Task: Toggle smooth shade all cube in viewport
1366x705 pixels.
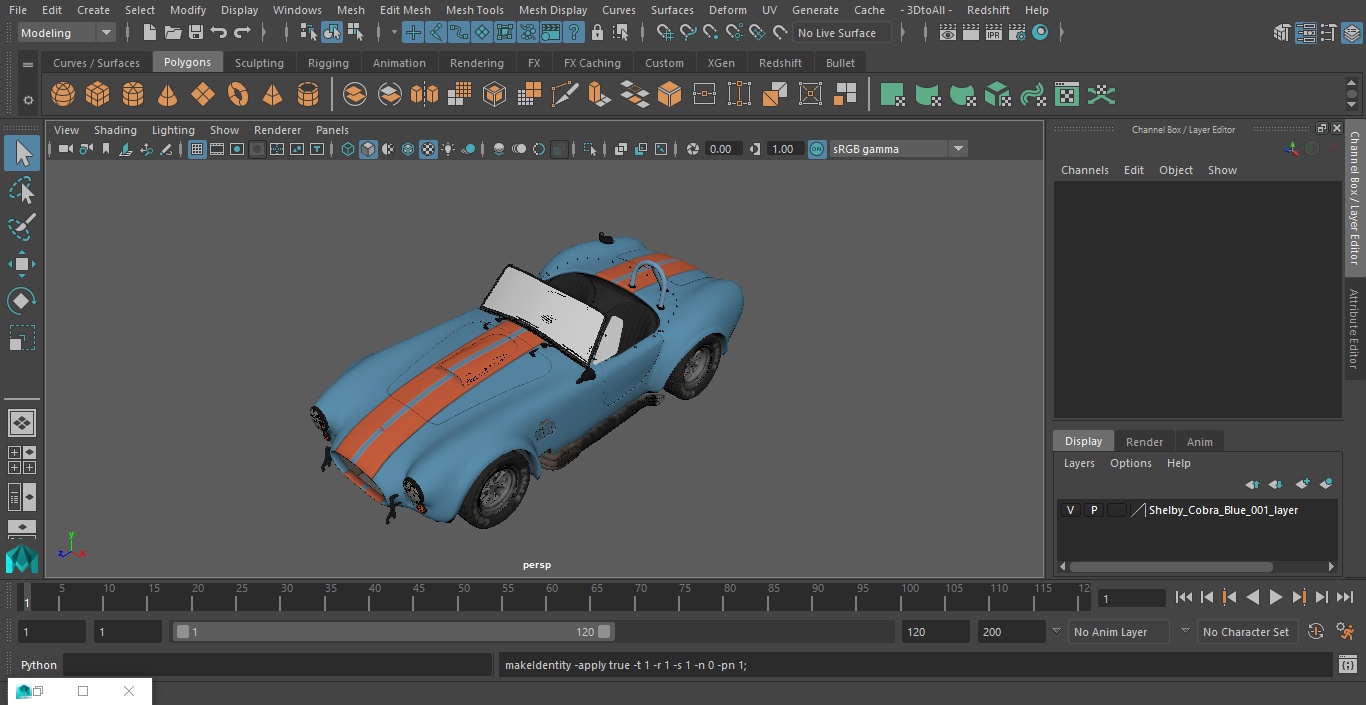Action: click(368, 149)
